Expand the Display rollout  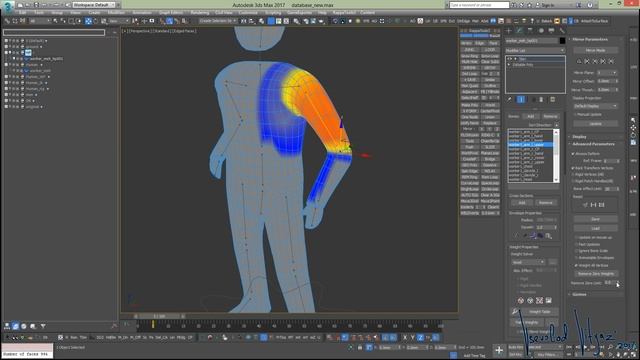point(579,137)
